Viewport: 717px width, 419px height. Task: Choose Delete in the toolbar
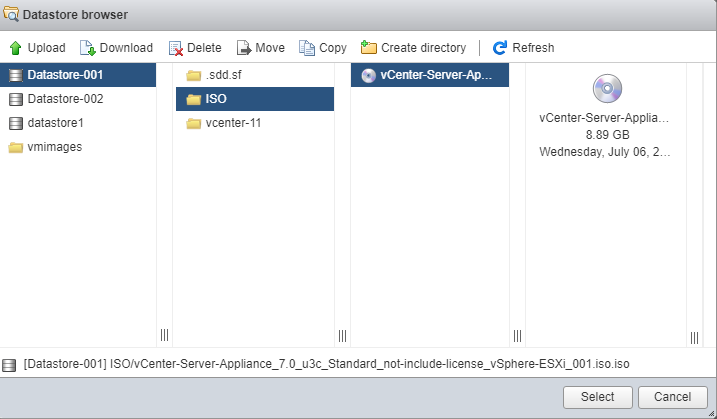point(195,48)
